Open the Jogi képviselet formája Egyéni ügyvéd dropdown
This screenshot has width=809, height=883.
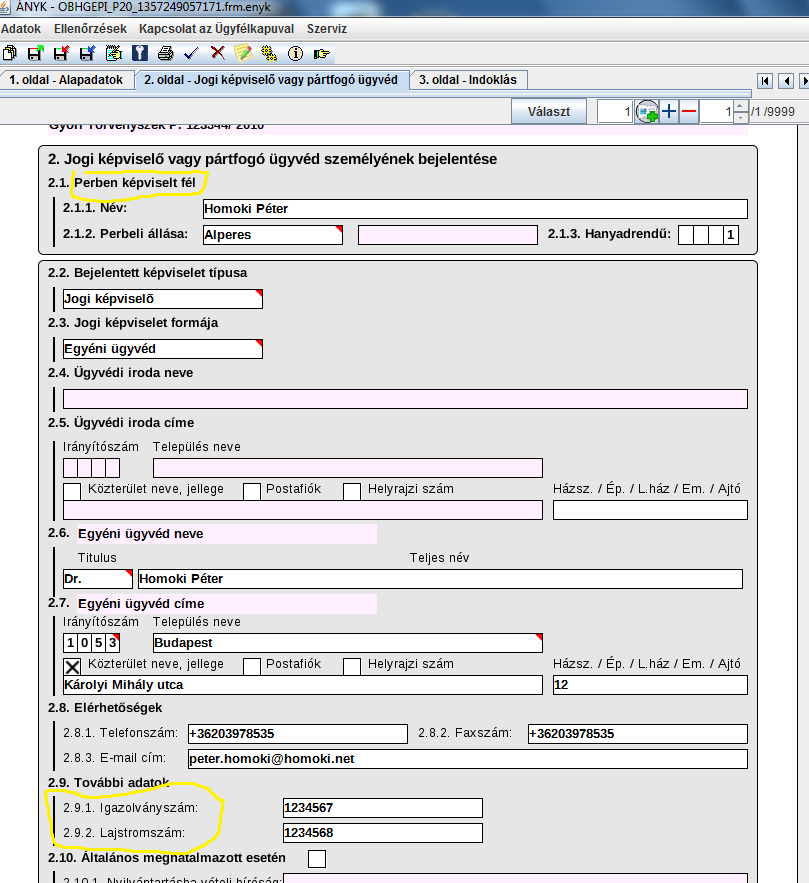tap(163, 349)
